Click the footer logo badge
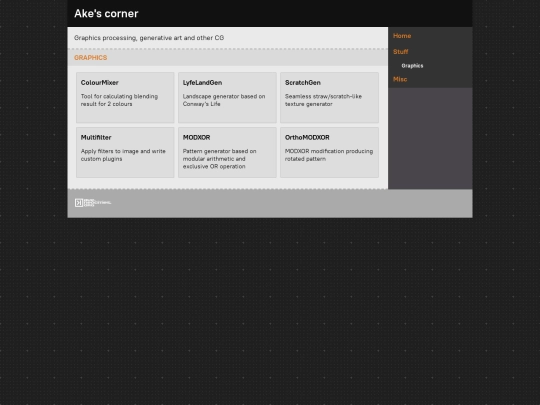The image size is (540, 405). (93, 202)
